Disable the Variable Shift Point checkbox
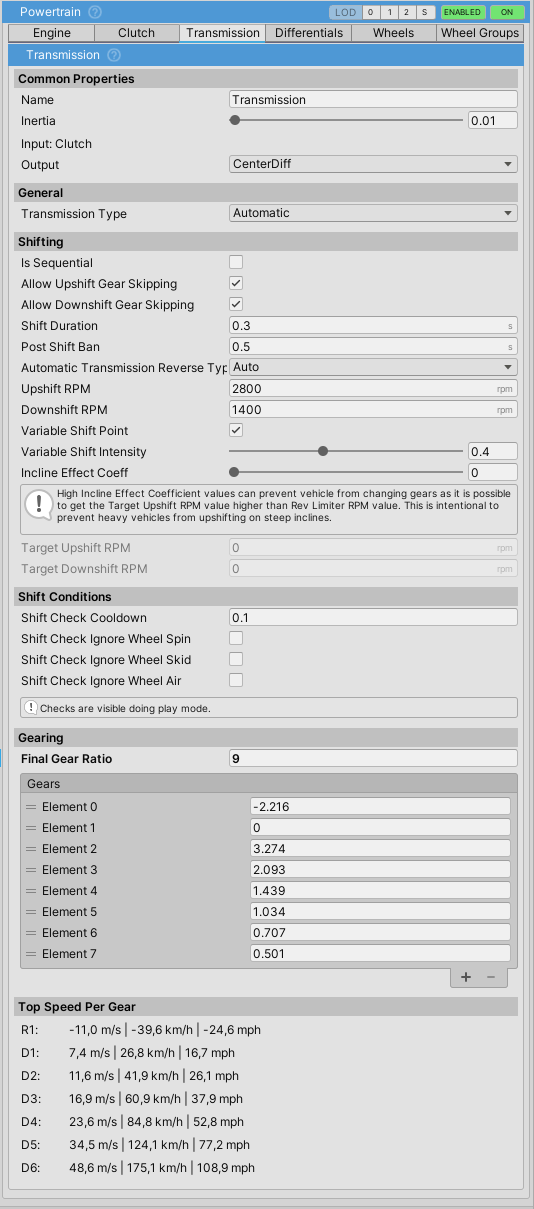This screenshot has height=1209, width=534. (236, 430)
